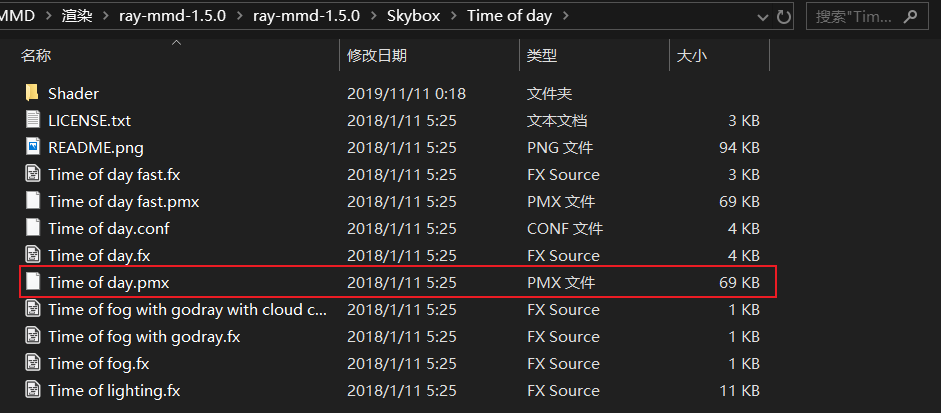The height and width of the screenshot is (413, 941).
Task: Go to the Skybox breadcrumb folder
Action: click(x=415, y=16)
